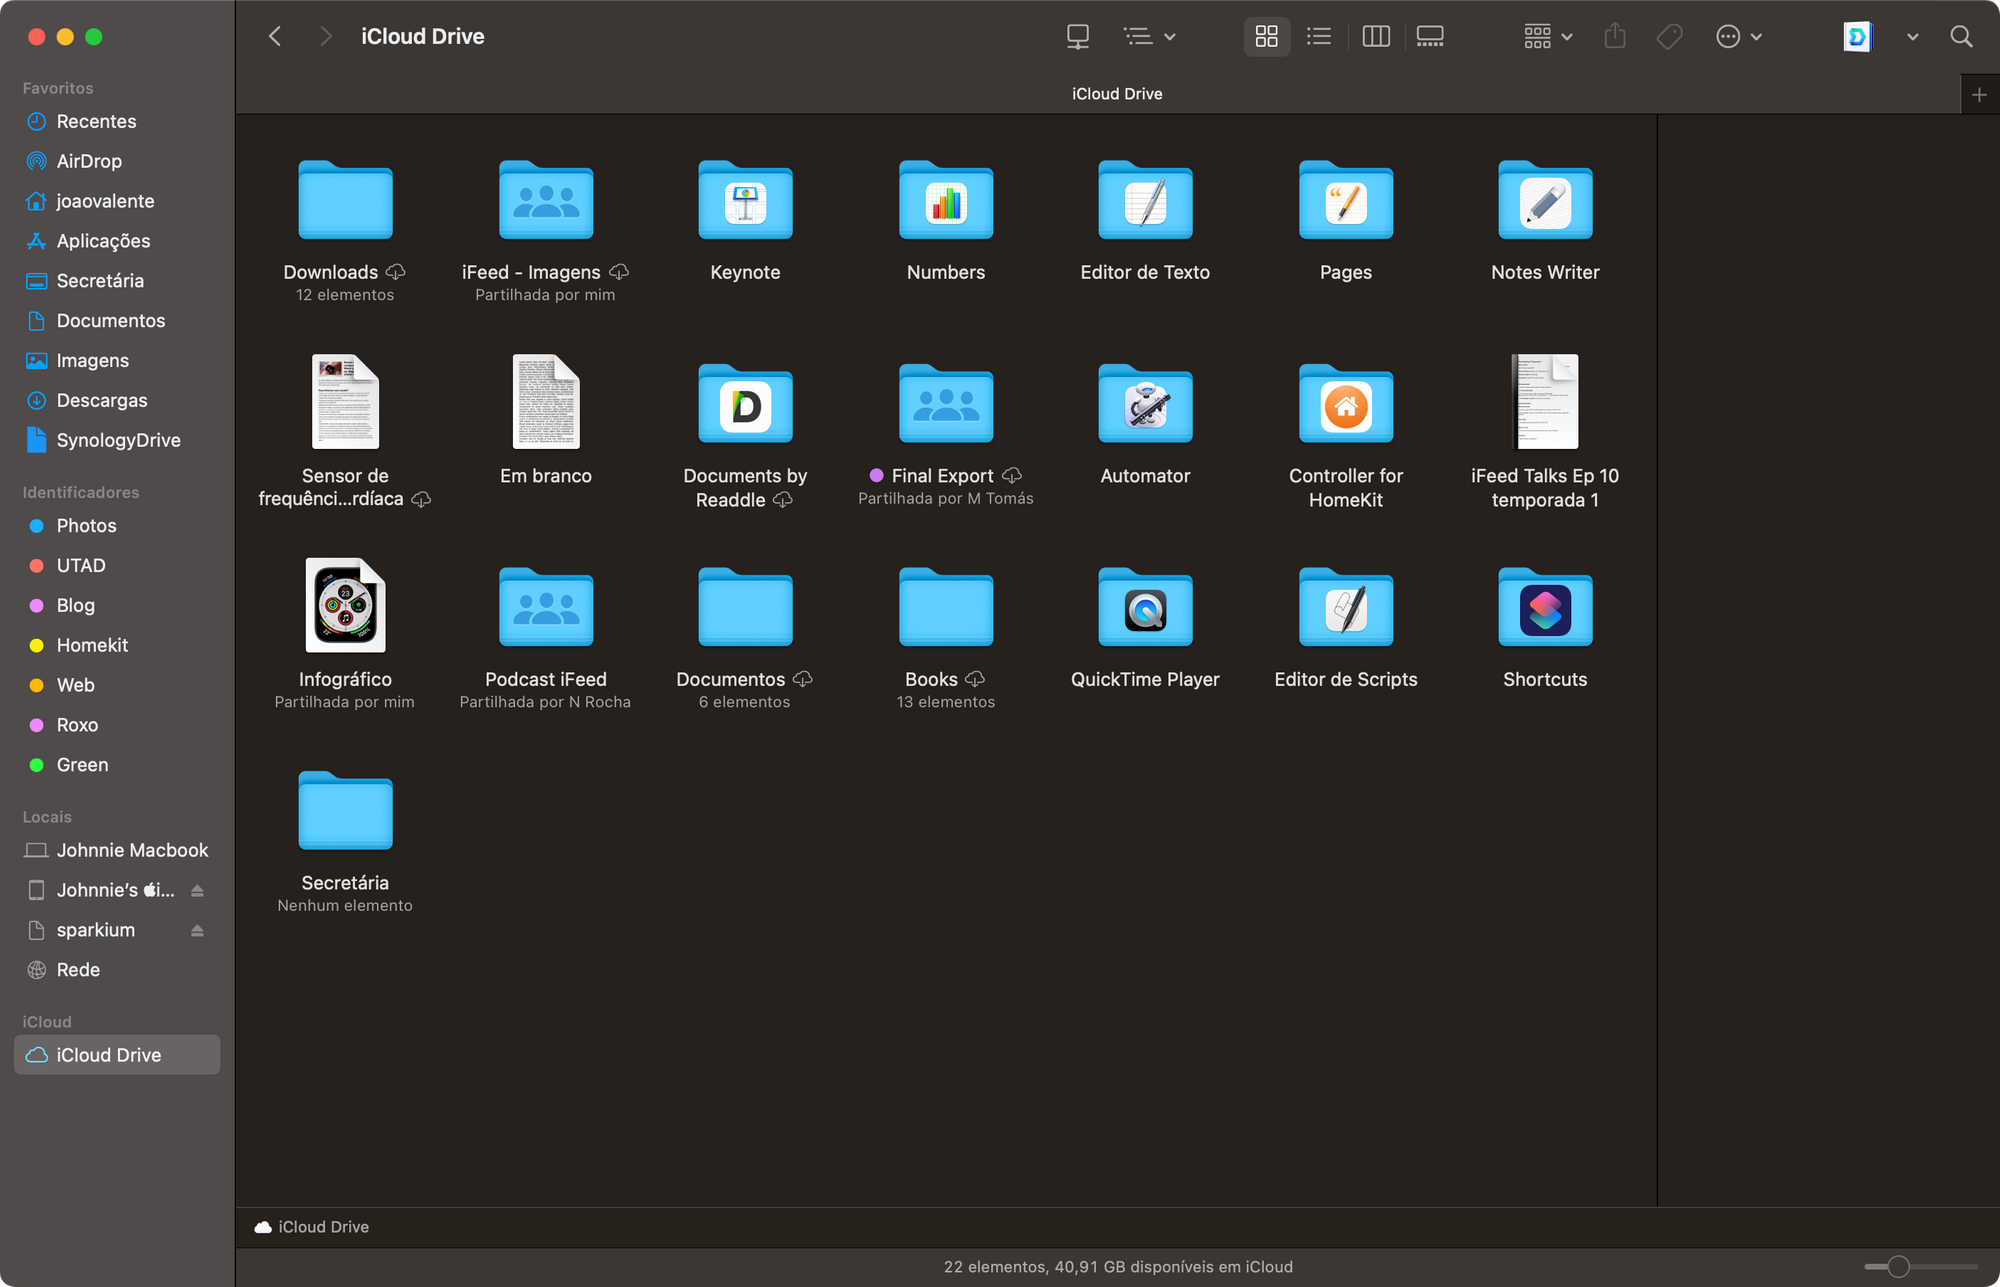The image size is (2000, 1287).
Task: Select the yellow Homekit tag
Action: pyautogui.click(x=117, y=646)
